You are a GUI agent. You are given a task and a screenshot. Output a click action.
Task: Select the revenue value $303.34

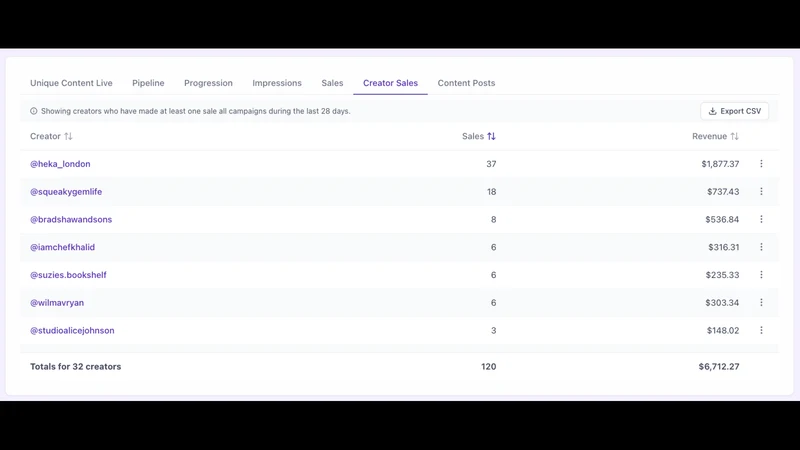pyautogui.click(x=722, y=303)
